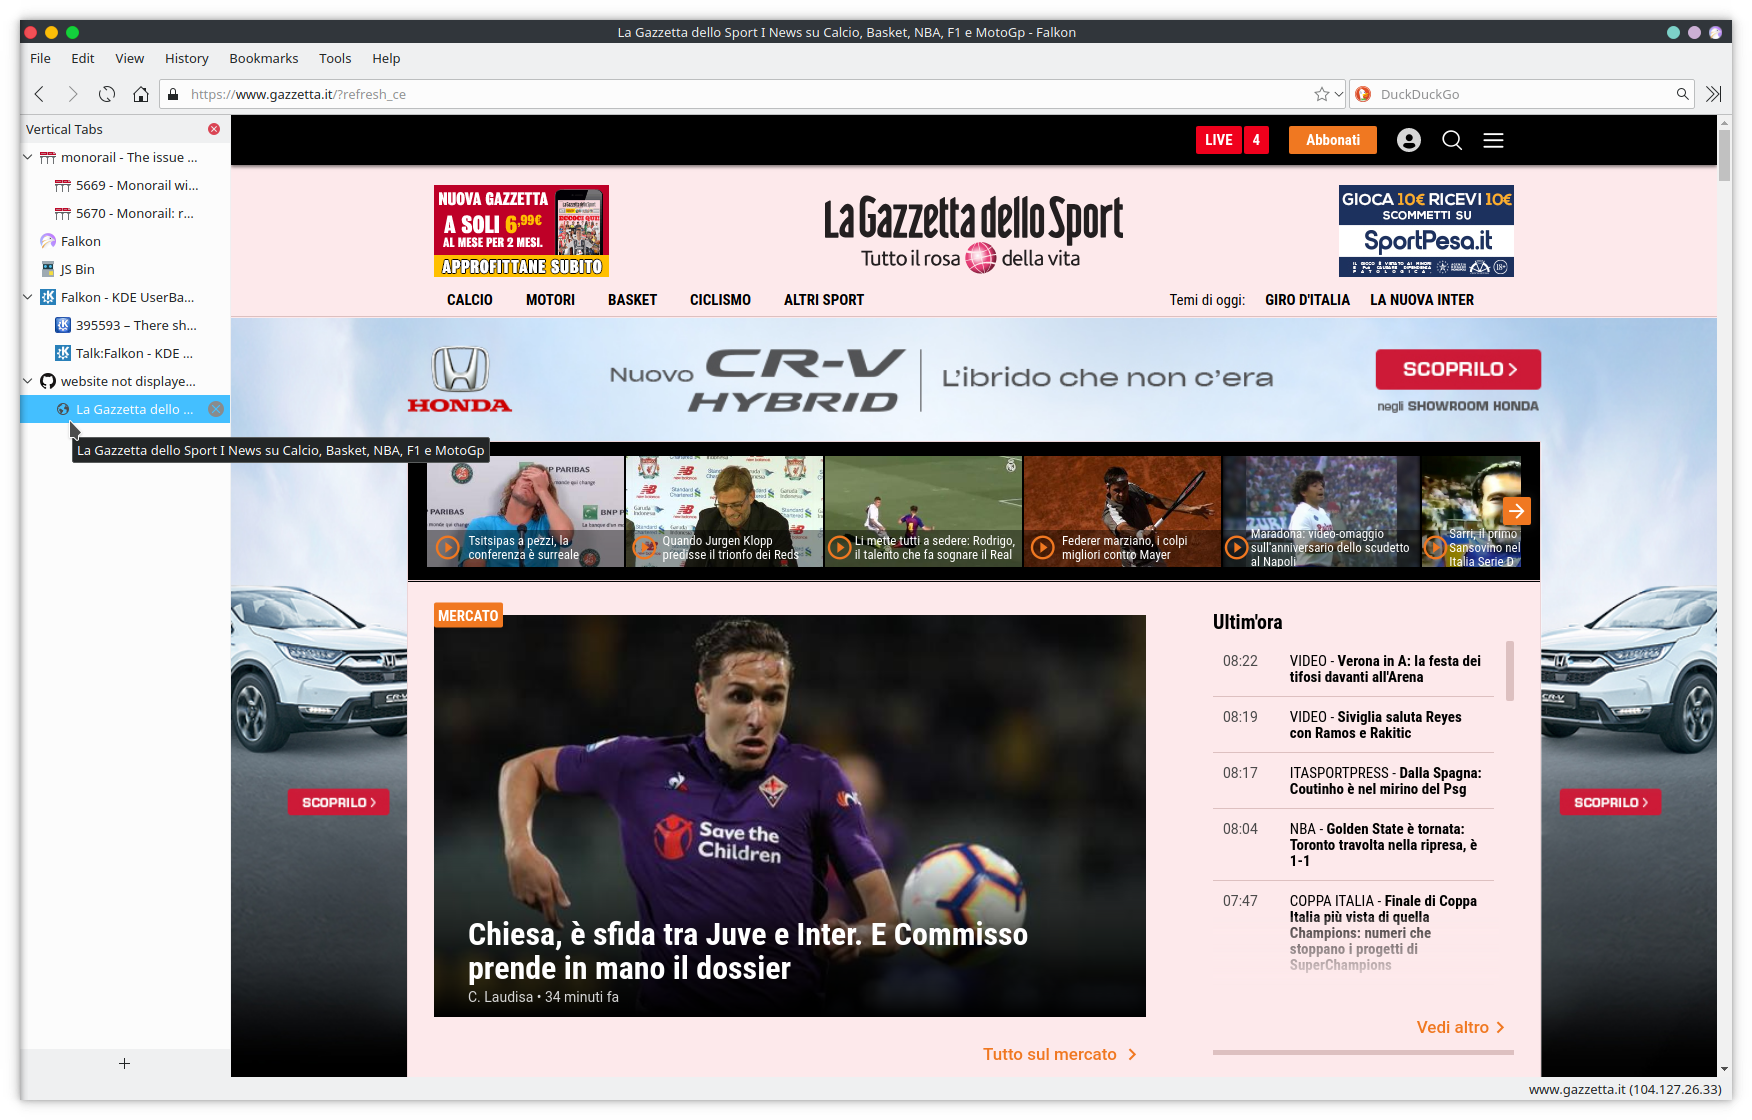Screen dimensions: 1752x1120
Task: Open the Bookmarks menu
Action: [x=264, y=58]
